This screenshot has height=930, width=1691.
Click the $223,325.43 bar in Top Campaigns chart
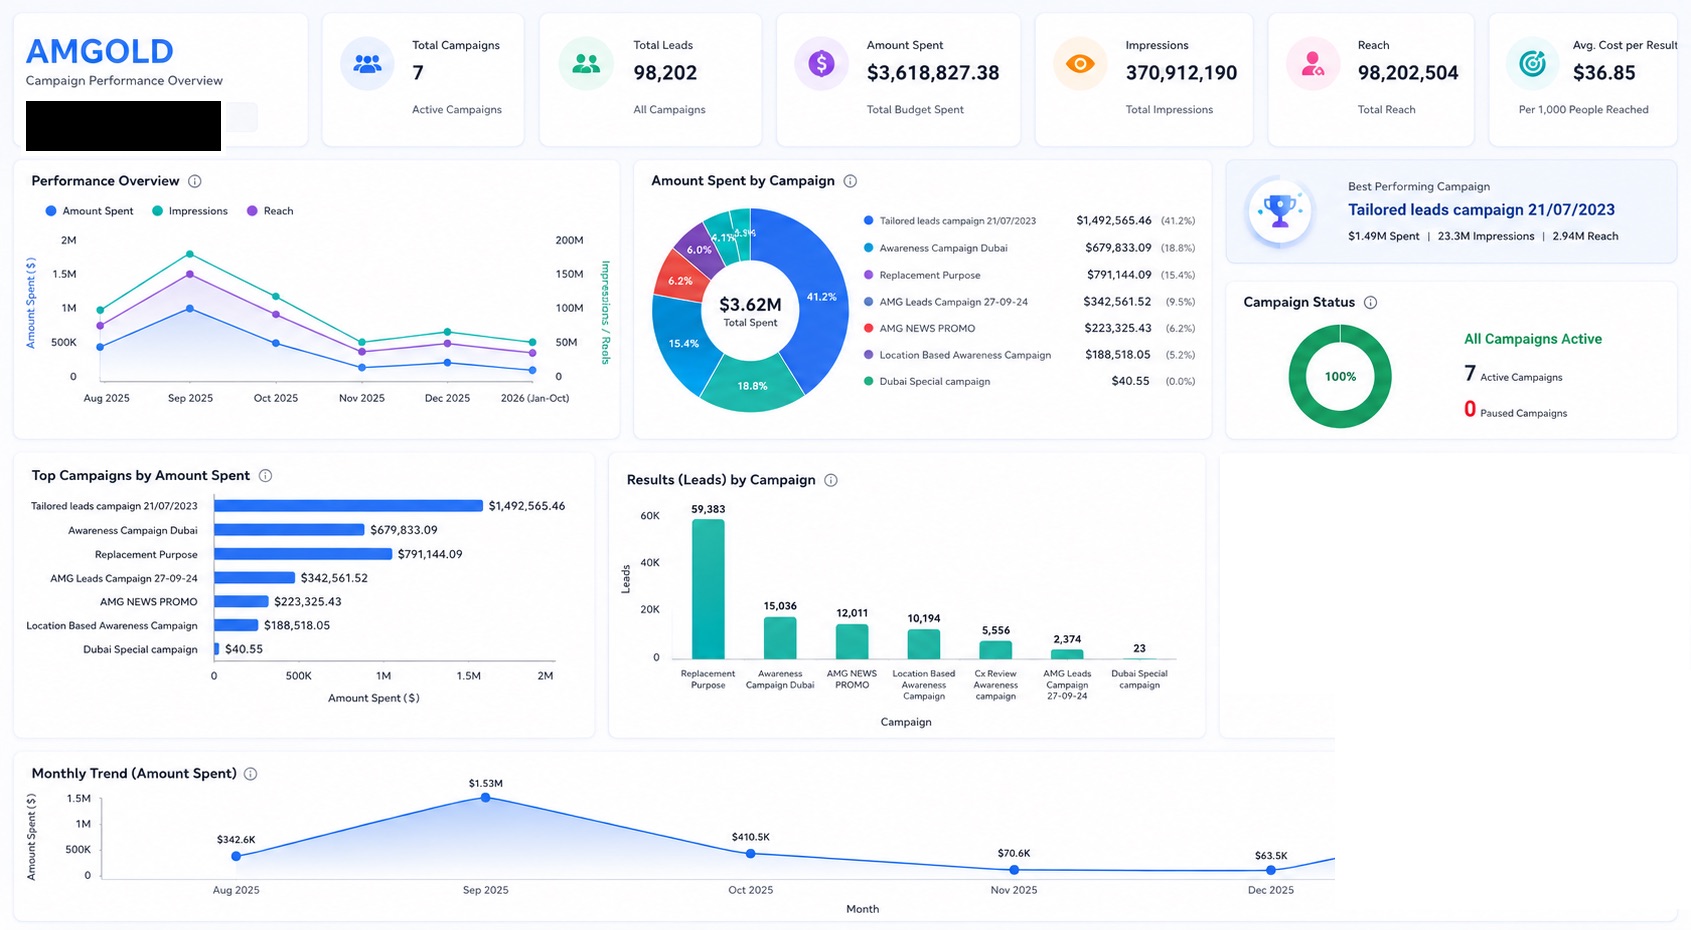point(241,602)
